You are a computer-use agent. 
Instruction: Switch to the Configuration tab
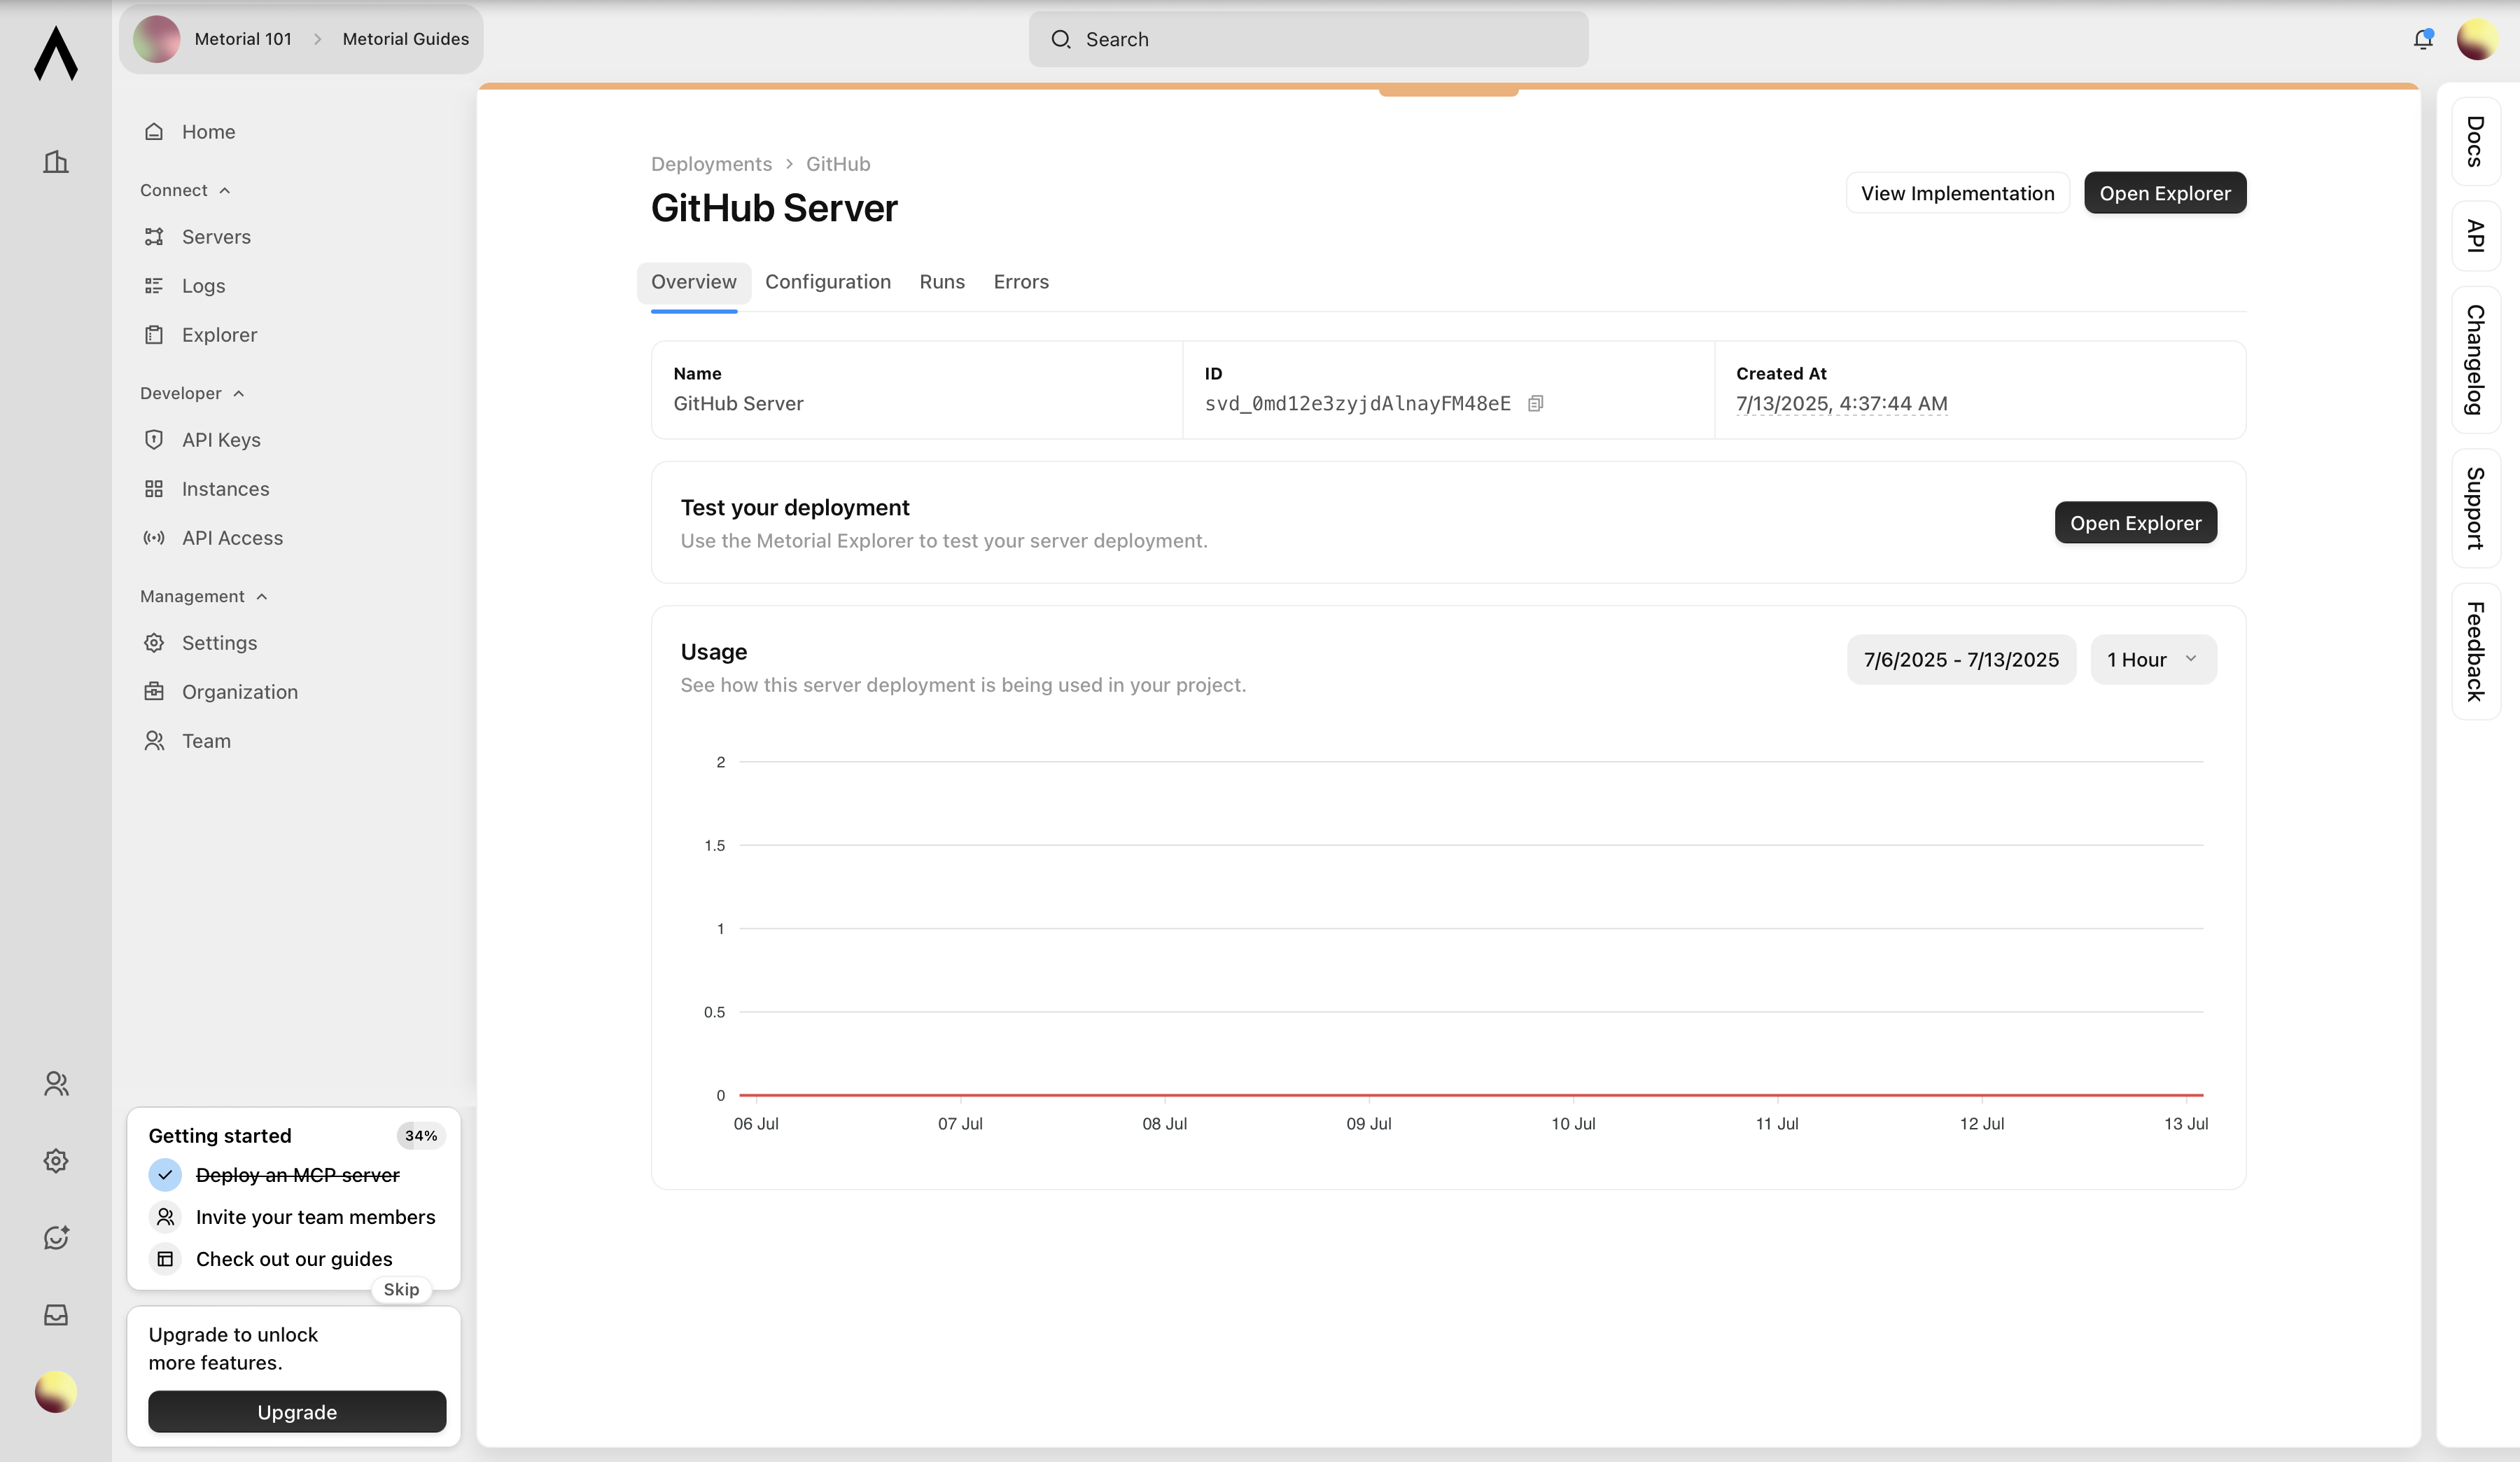pos(828,282)
